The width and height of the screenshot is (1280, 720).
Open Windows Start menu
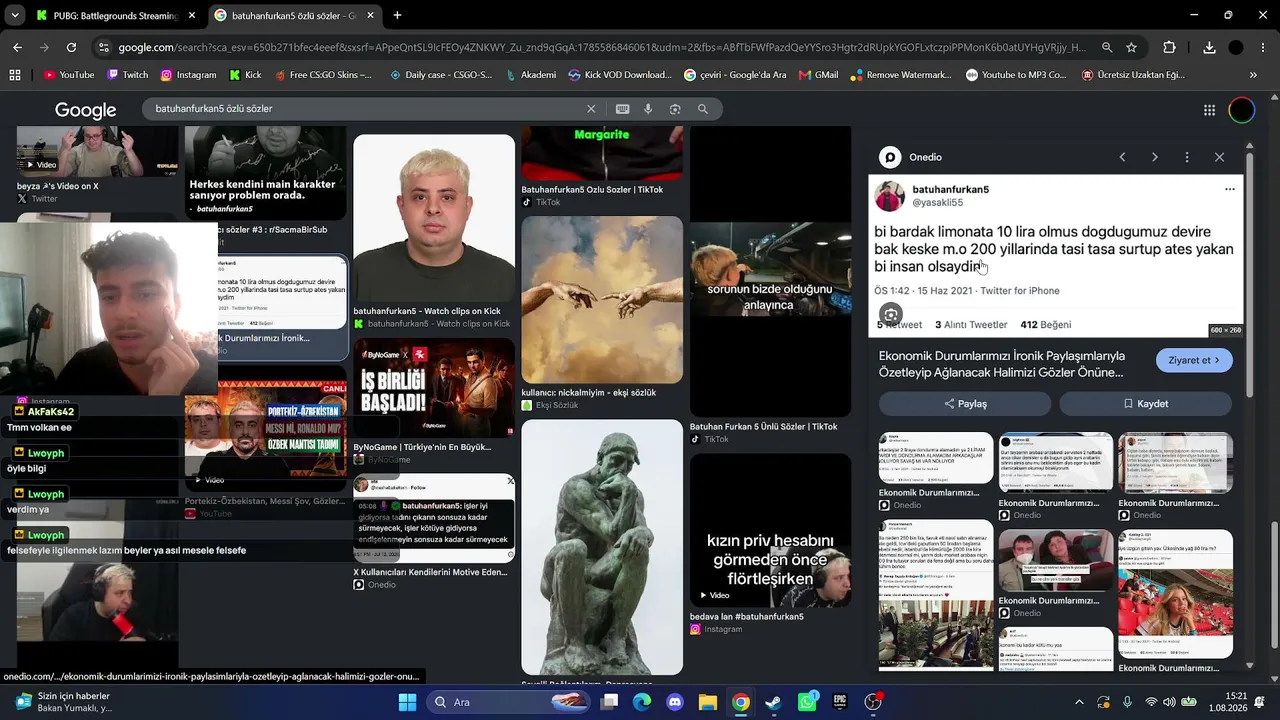click(x=407, y=702)
